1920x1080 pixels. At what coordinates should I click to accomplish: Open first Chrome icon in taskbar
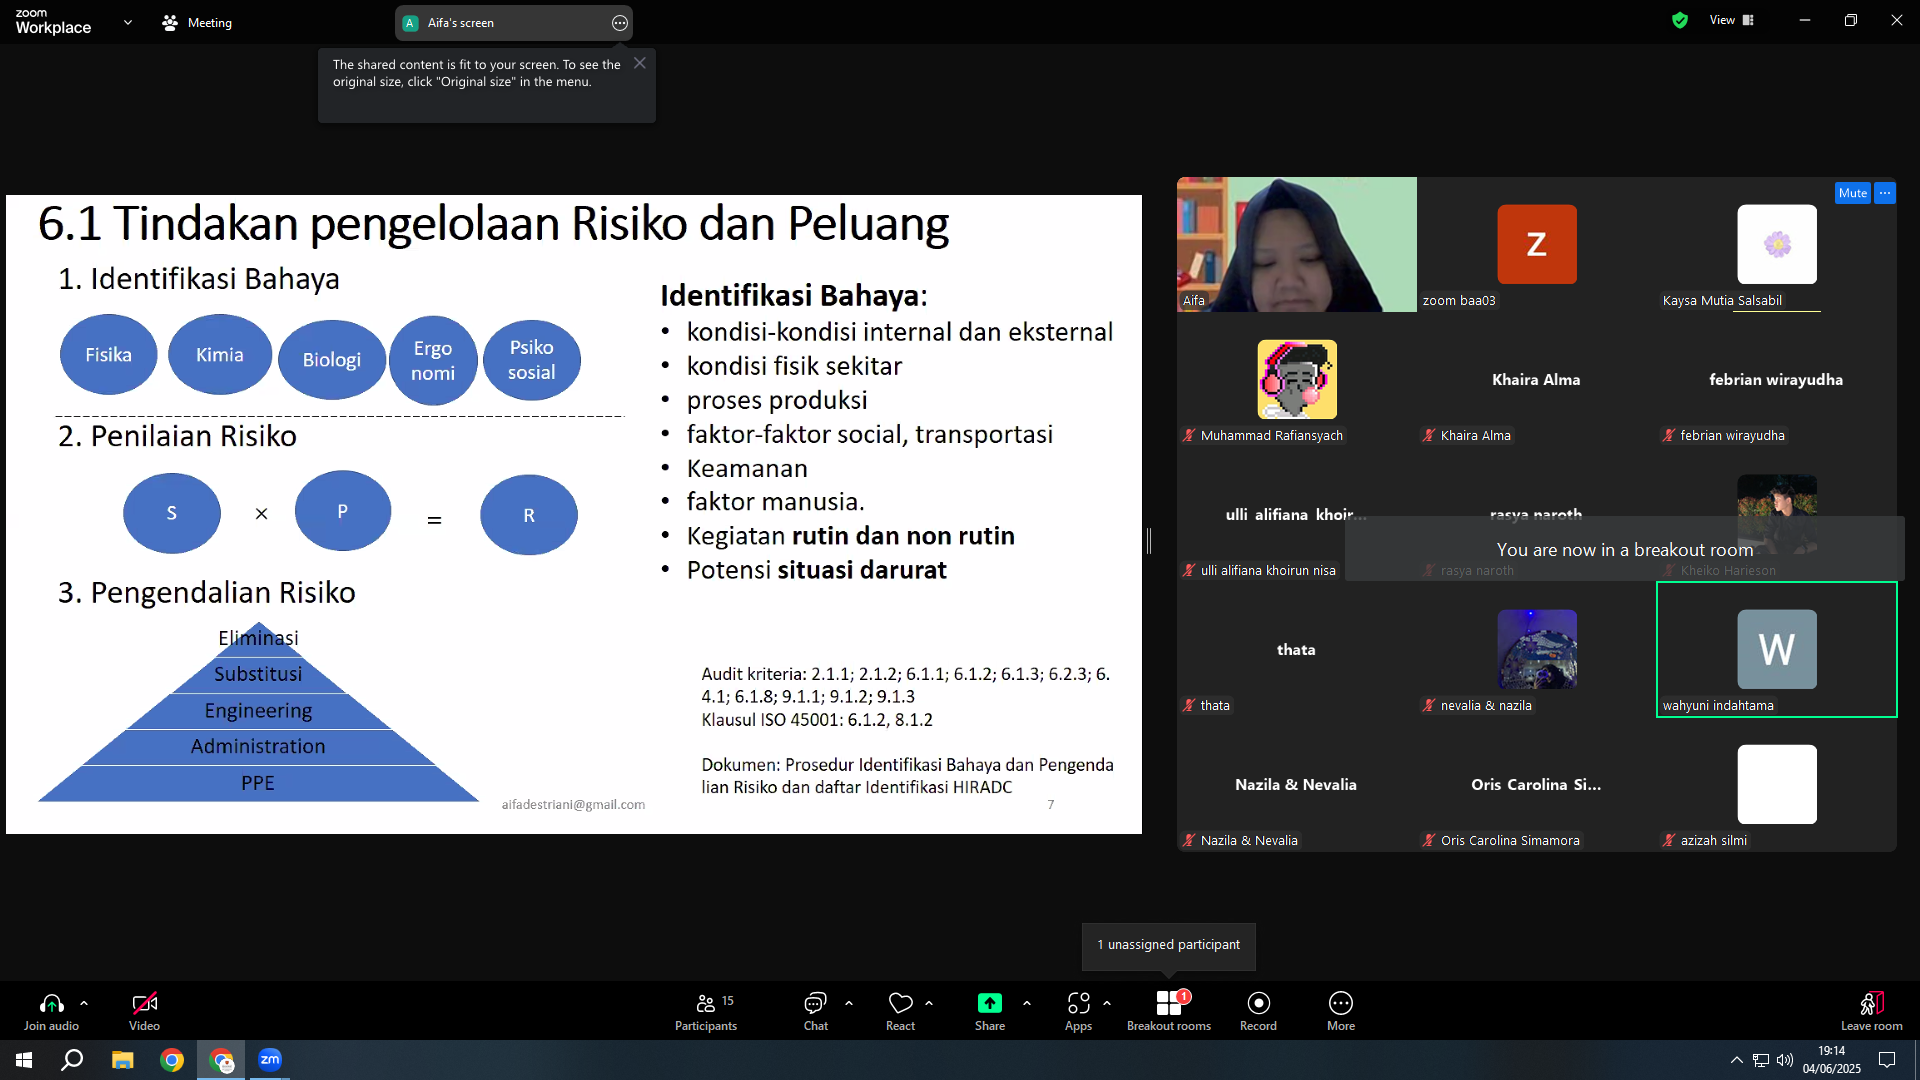coord(172,1060)
